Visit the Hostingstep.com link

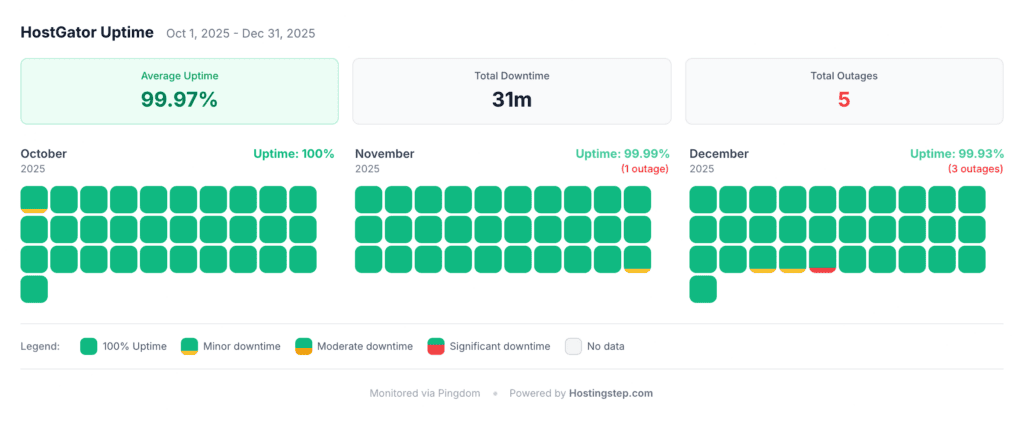coord(611,393)
